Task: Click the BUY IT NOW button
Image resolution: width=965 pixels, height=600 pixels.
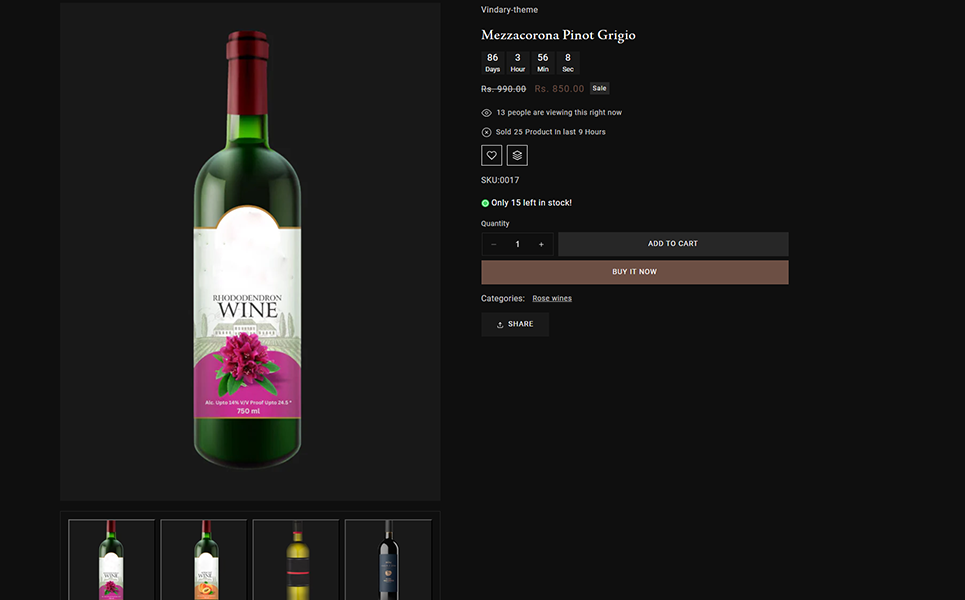Action: [x=634, y=272]
